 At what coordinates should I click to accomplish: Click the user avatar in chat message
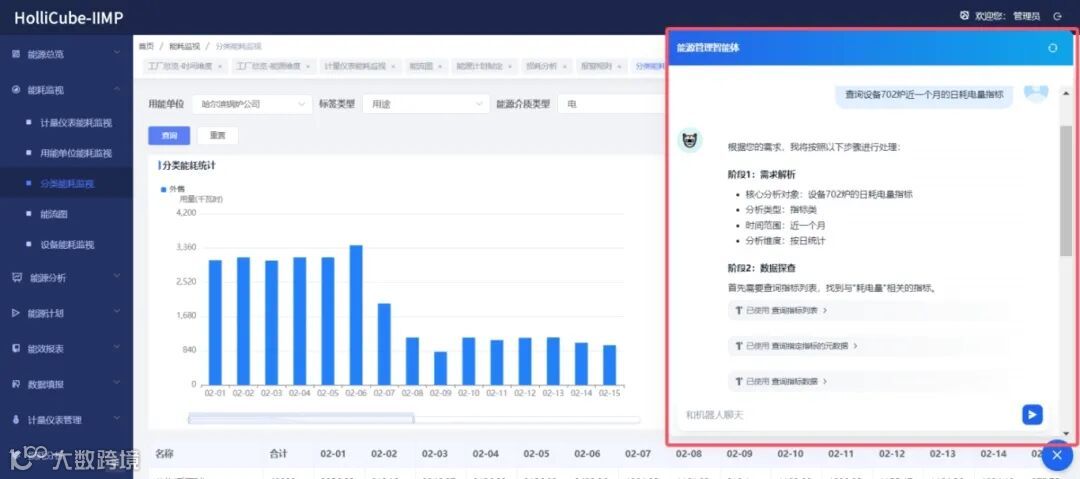(x=1036, y=93)
